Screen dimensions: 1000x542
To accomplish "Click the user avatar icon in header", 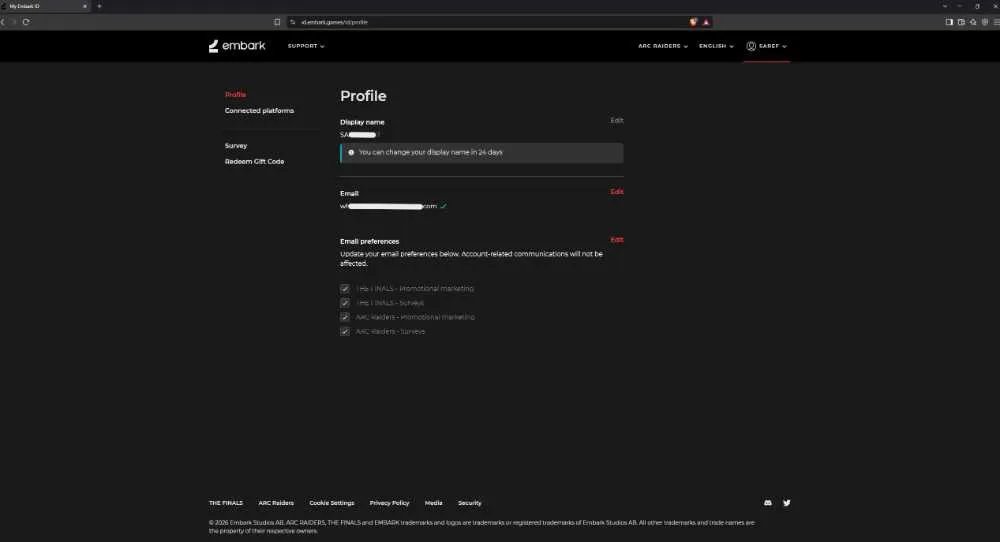I will [x=751, y=46].
